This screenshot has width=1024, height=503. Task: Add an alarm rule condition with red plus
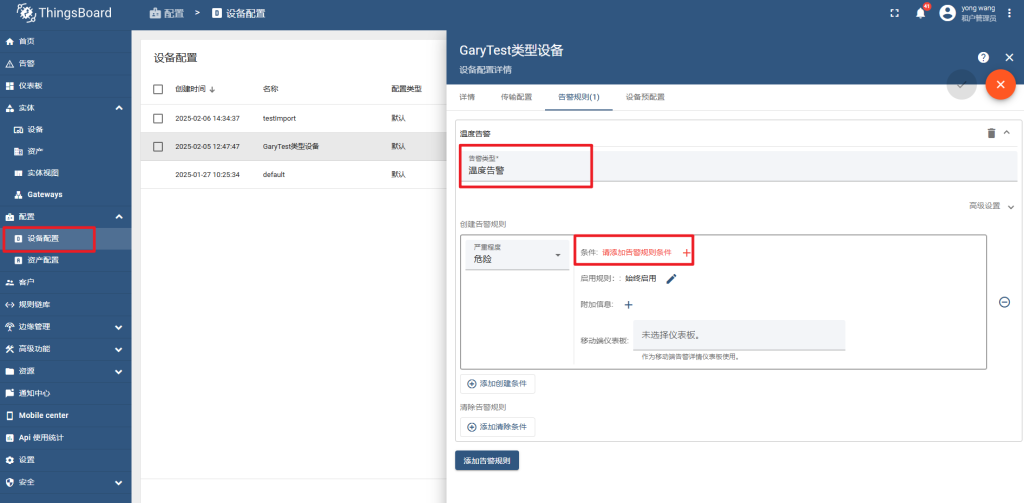[x=686, y=252]
